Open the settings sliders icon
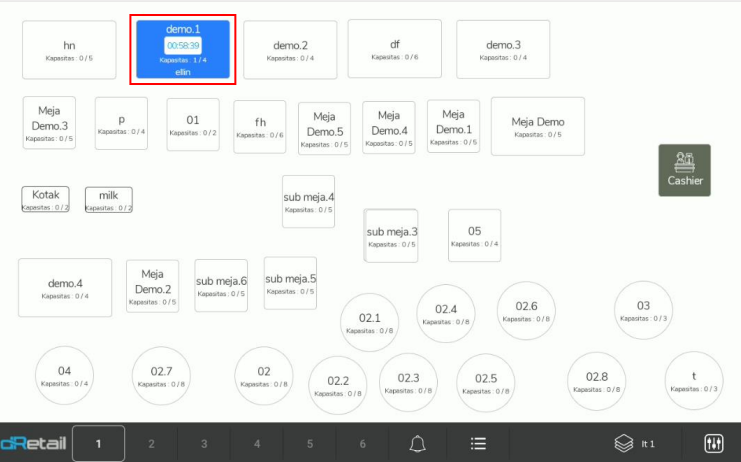The image size is (741, 462). [714, 443]
